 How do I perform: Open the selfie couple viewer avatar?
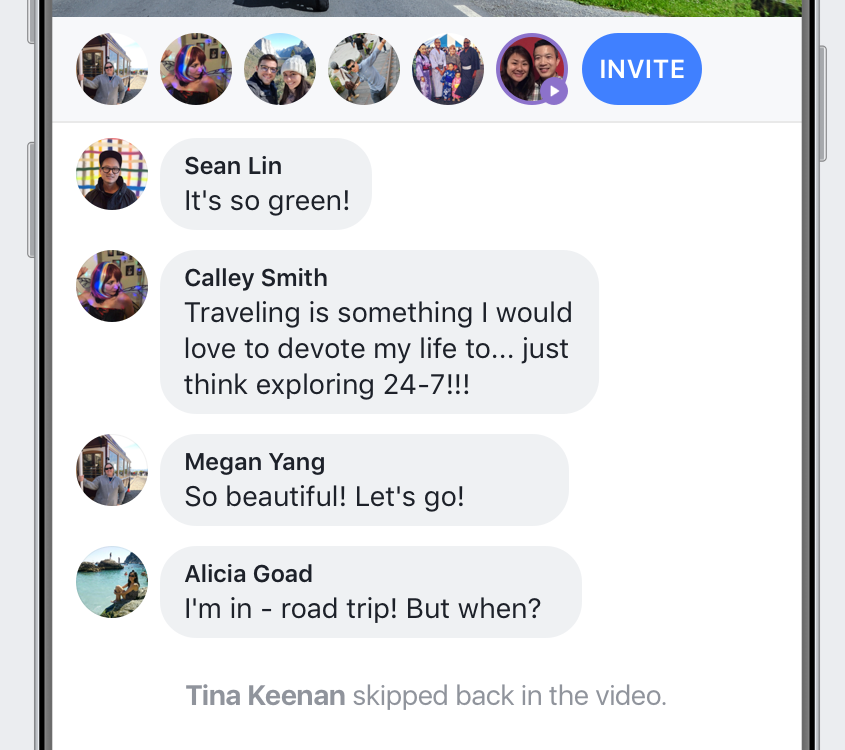click(280, 69)
